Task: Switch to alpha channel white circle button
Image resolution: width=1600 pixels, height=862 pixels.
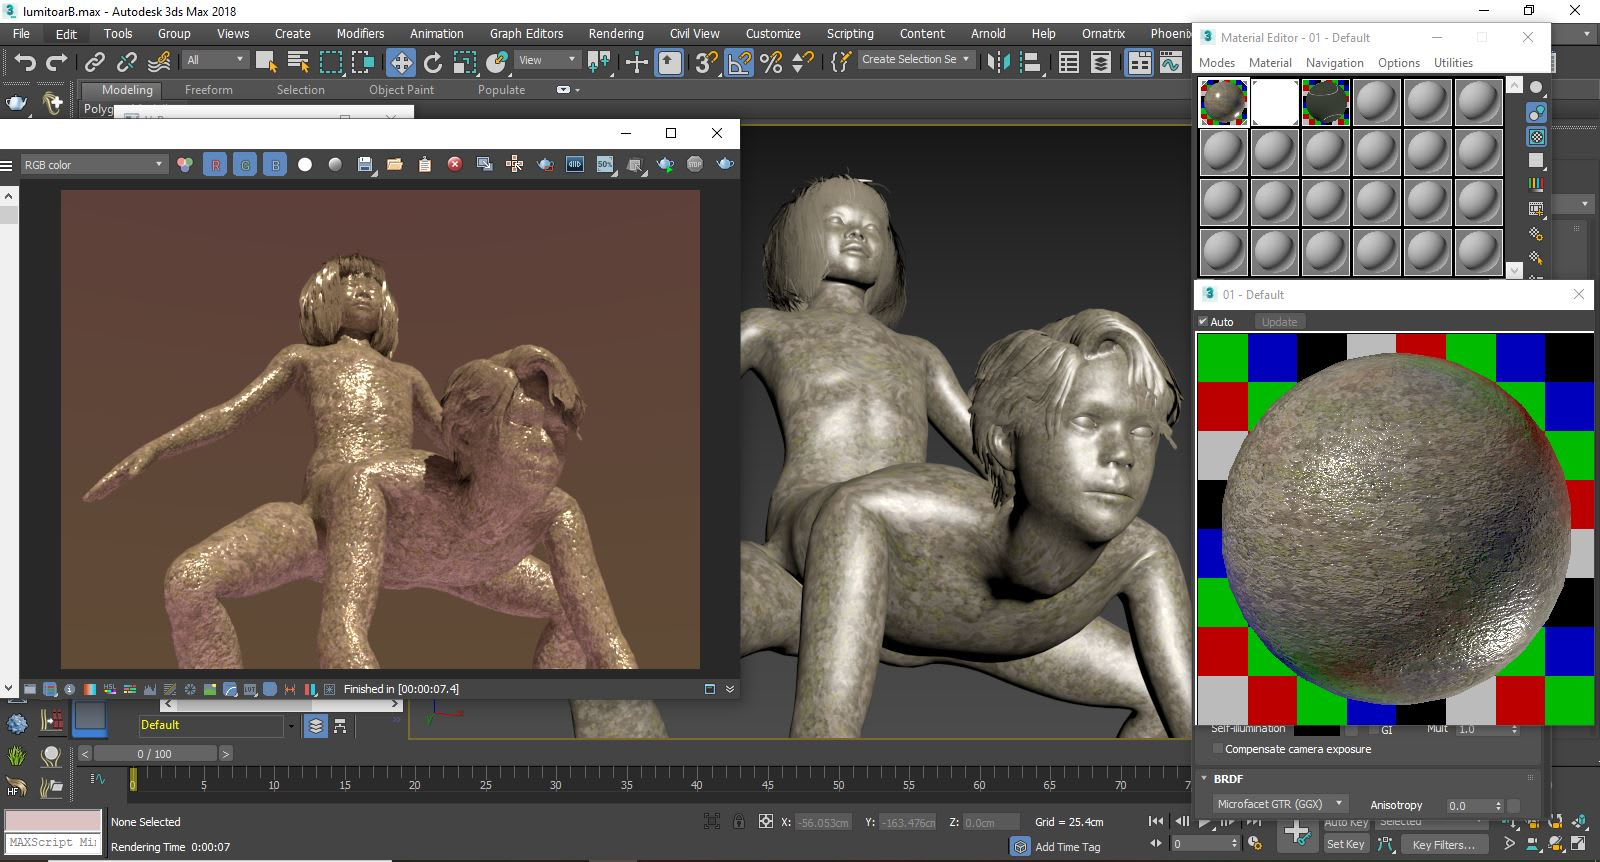Action: (305, 164)
